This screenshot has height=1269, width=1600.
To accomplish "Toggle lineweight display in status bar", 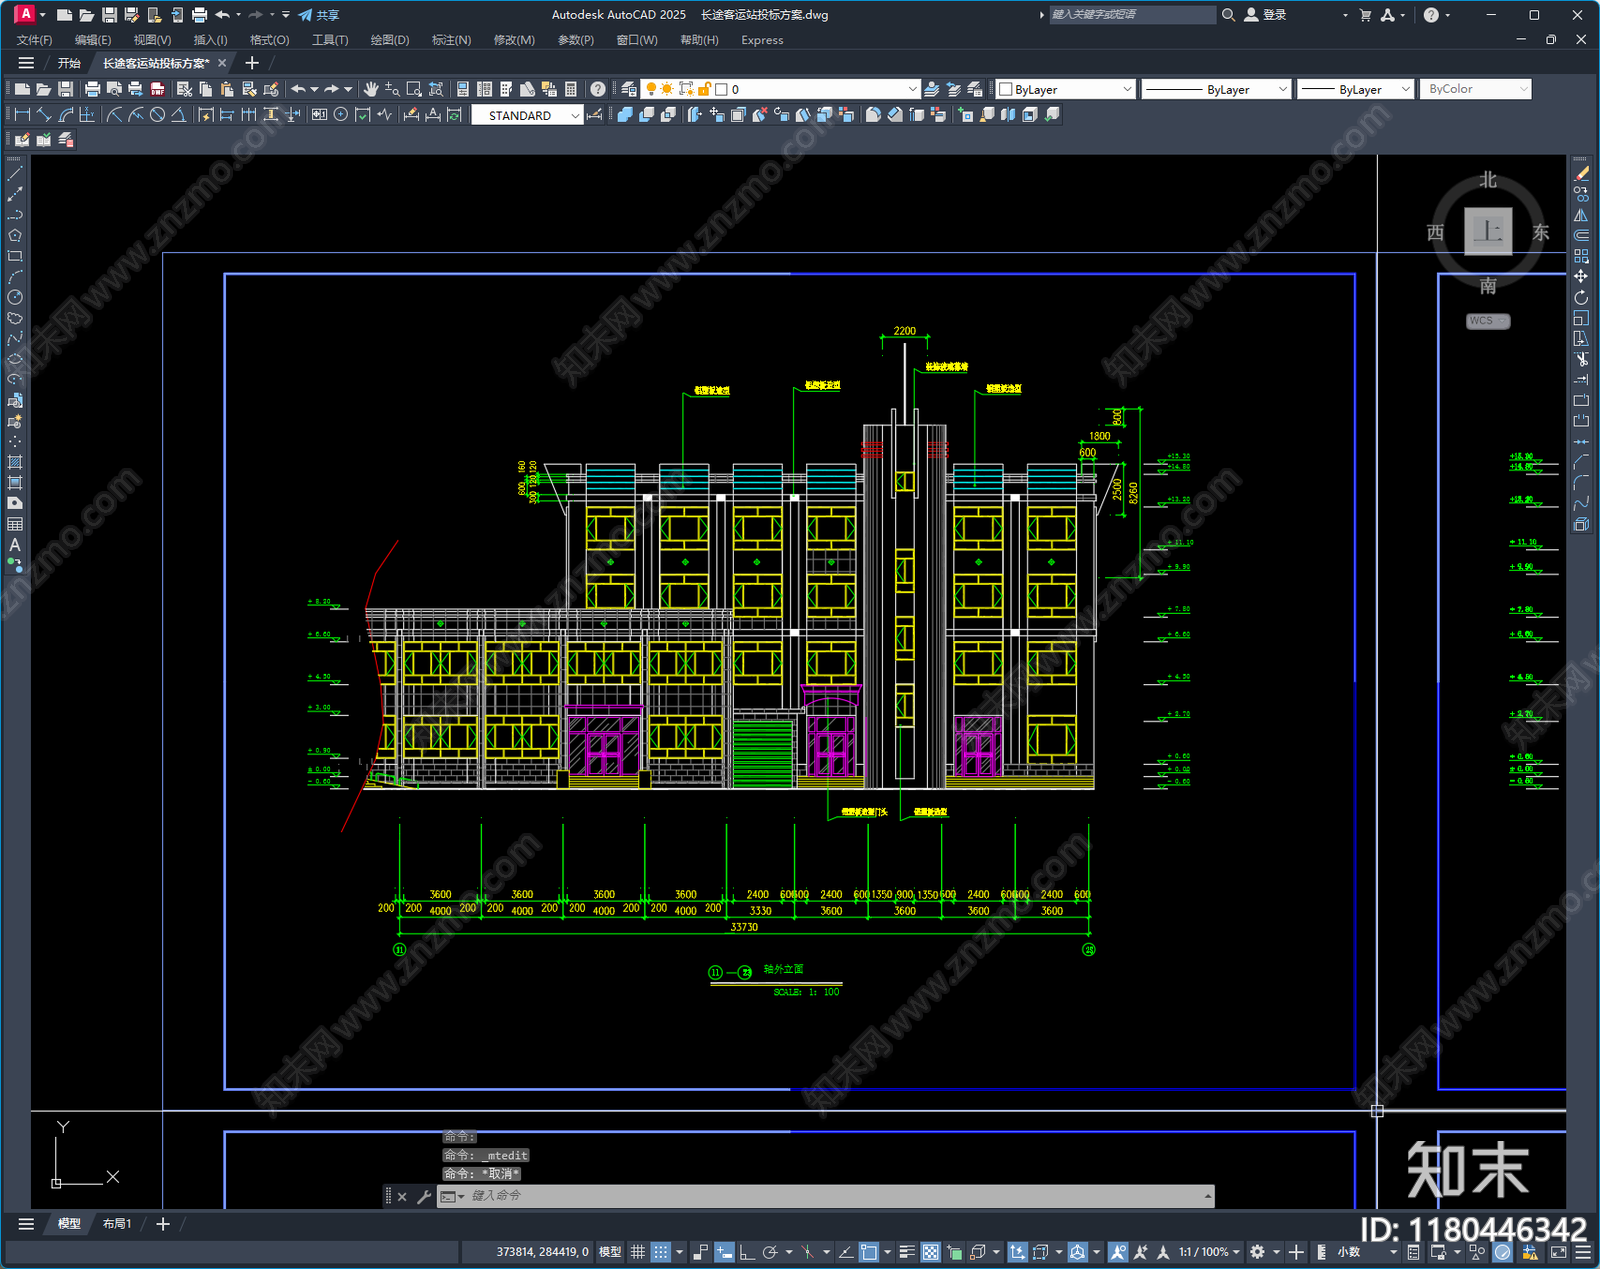I will 907,1252.
